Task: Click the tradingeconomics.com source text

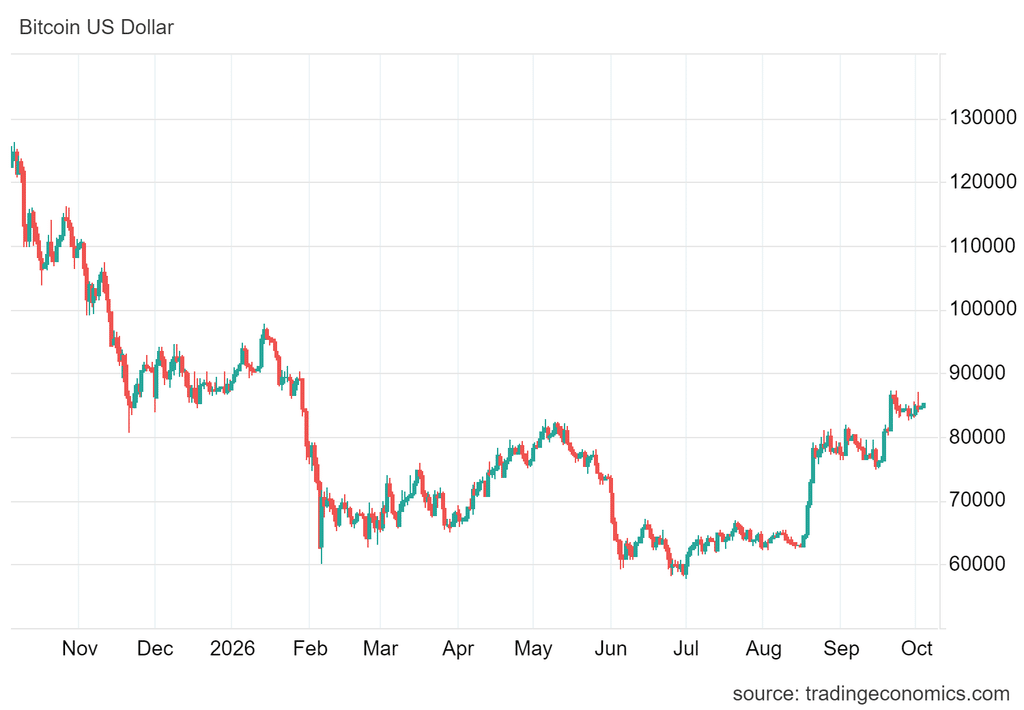Action: point(871,693)
